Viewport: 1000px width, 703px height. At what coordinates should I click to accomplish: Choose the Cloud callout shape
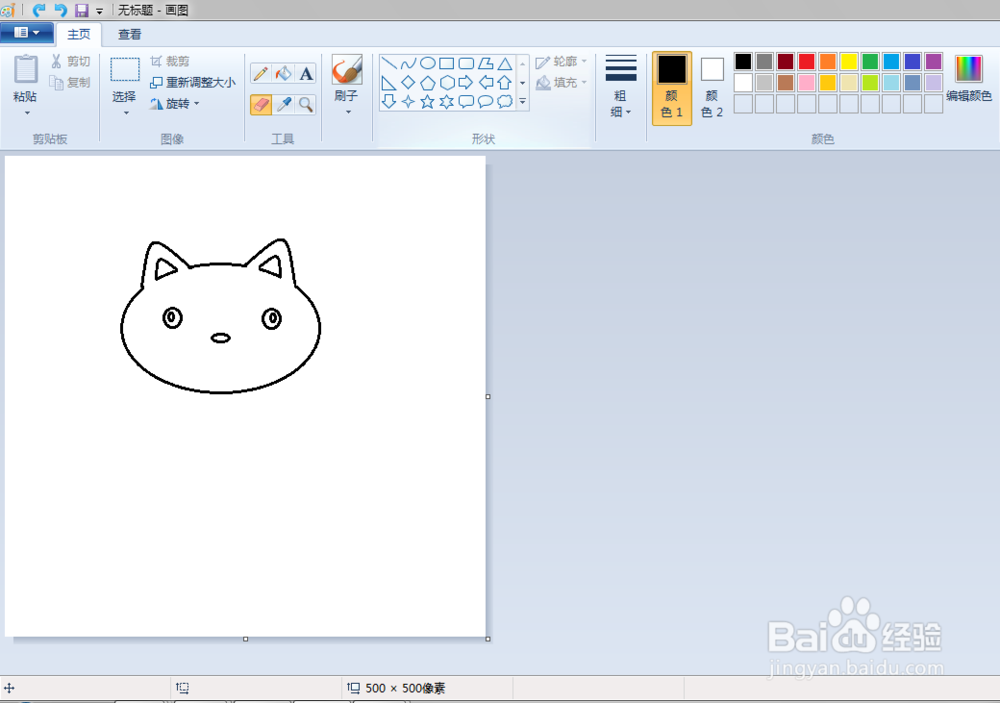504,101
